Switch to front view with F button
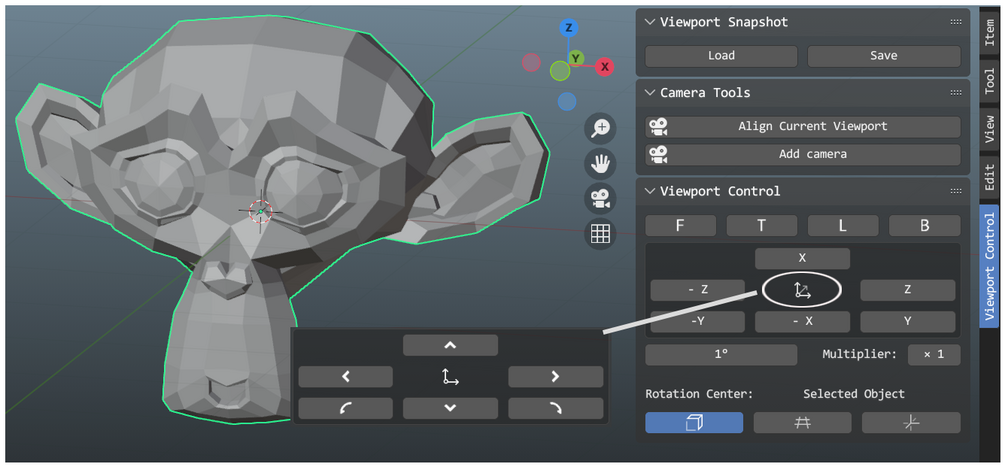This screenshot has height=467, width=1005. click(681, 225)
